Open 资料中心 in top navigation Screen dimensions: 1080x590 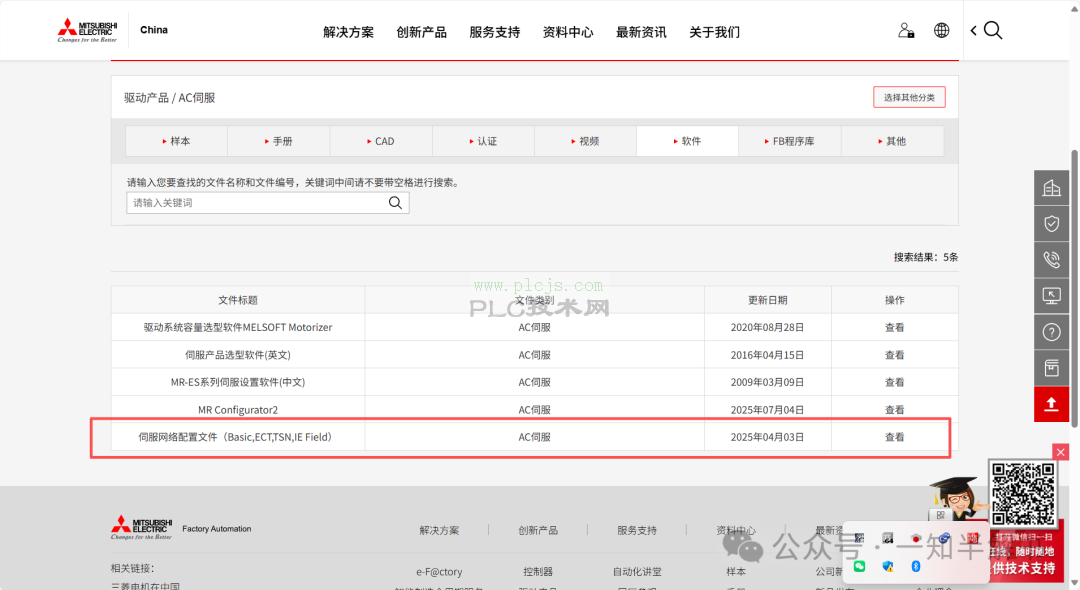coord(568,32)
